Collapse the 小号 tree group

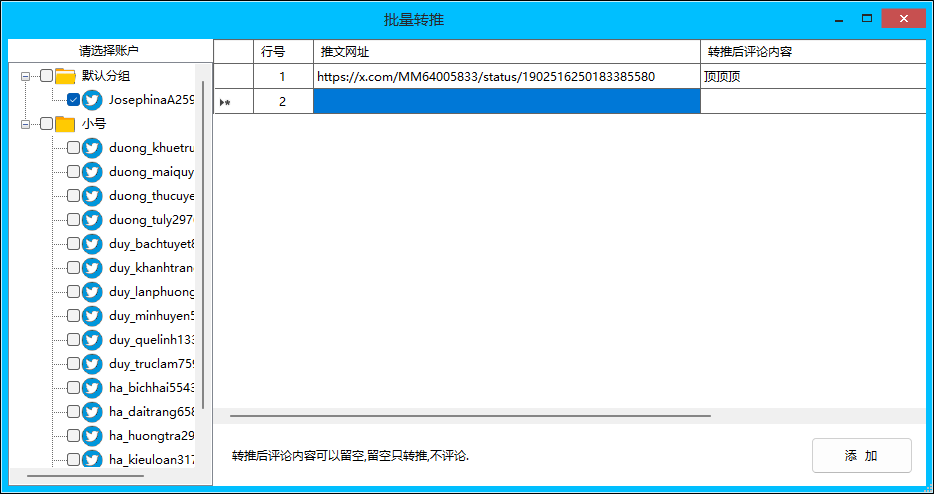pyautogui.click(x=26, y=124)
